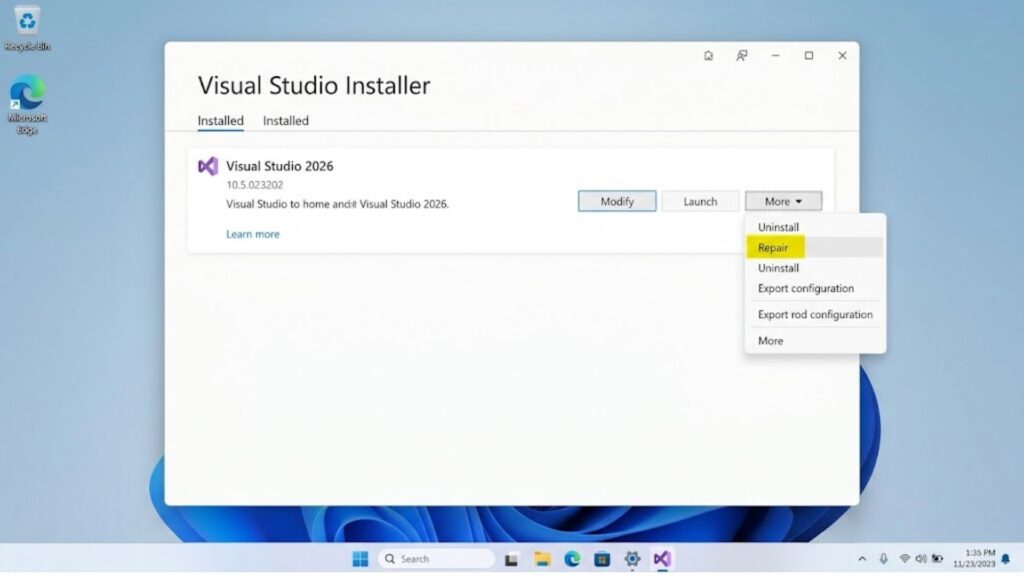Expand the More dropdown button
The width and height of the screenshot is (1024, 576).
[x=783, y=201]
